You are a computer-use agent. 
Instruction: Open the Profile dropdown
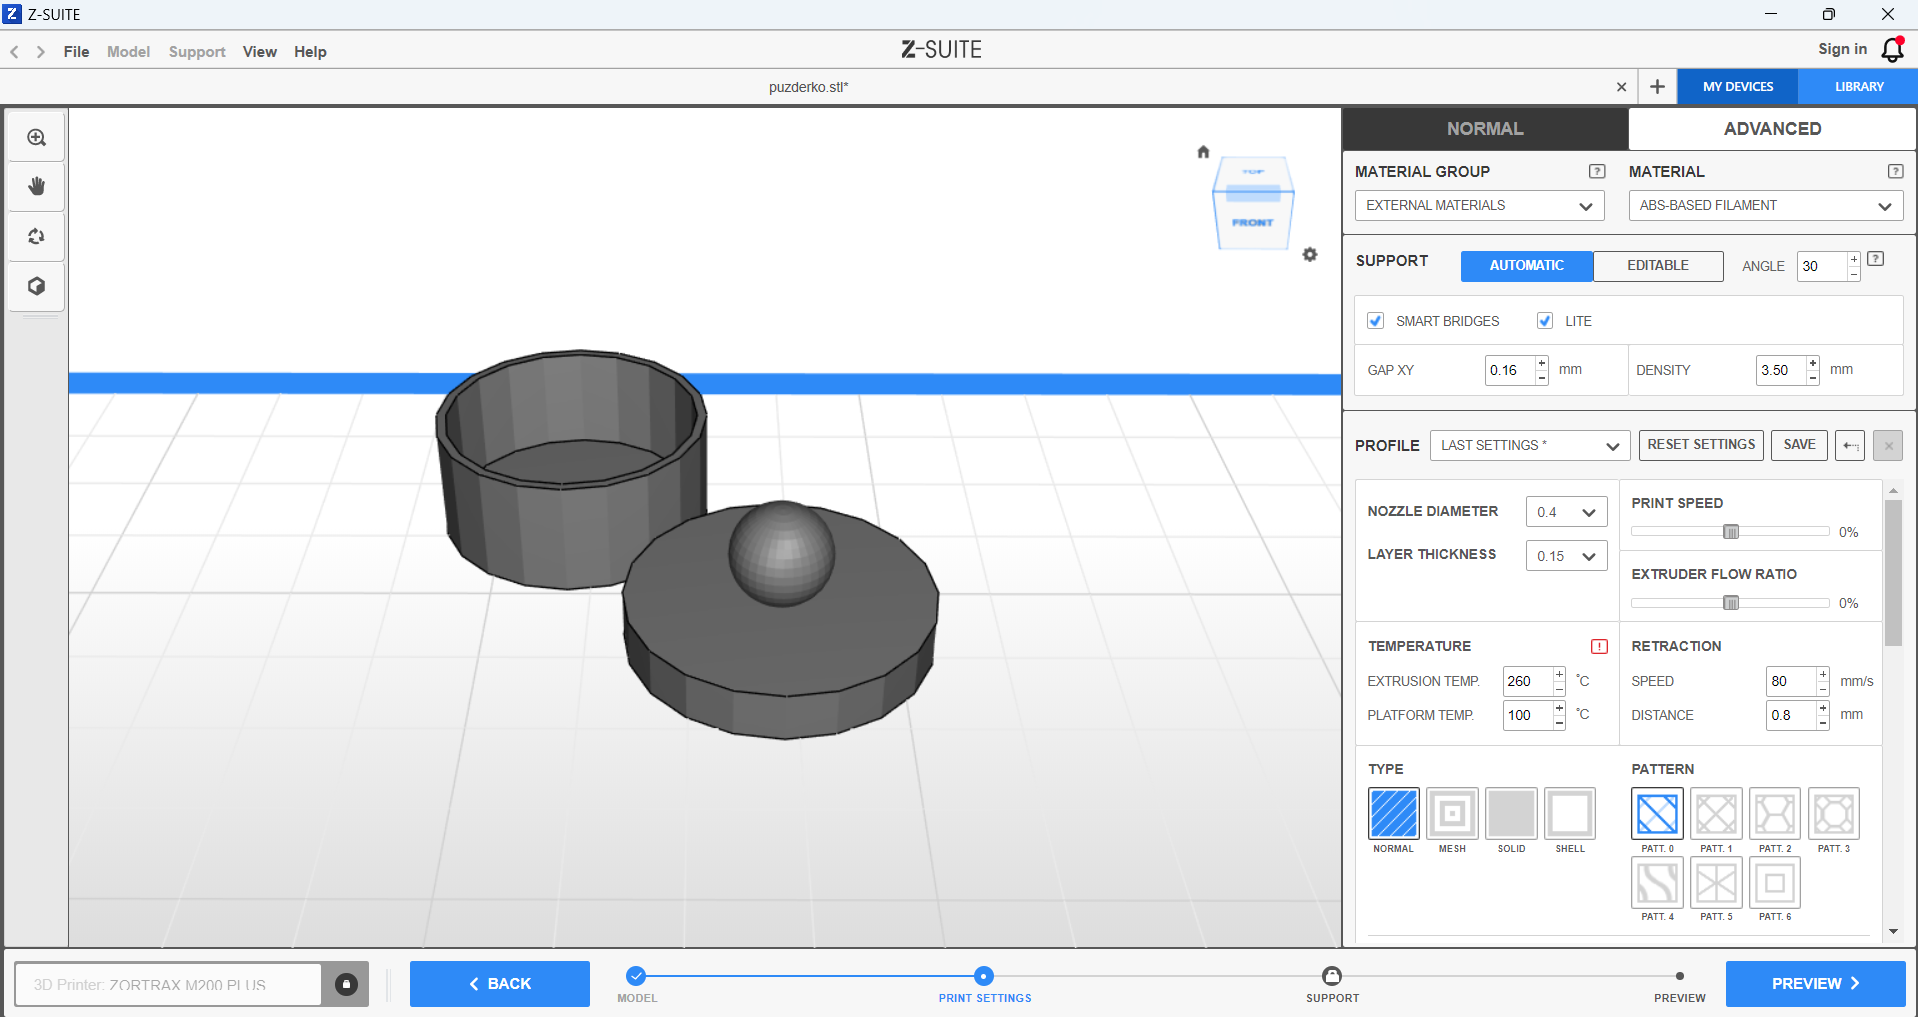pos(1530,446)
